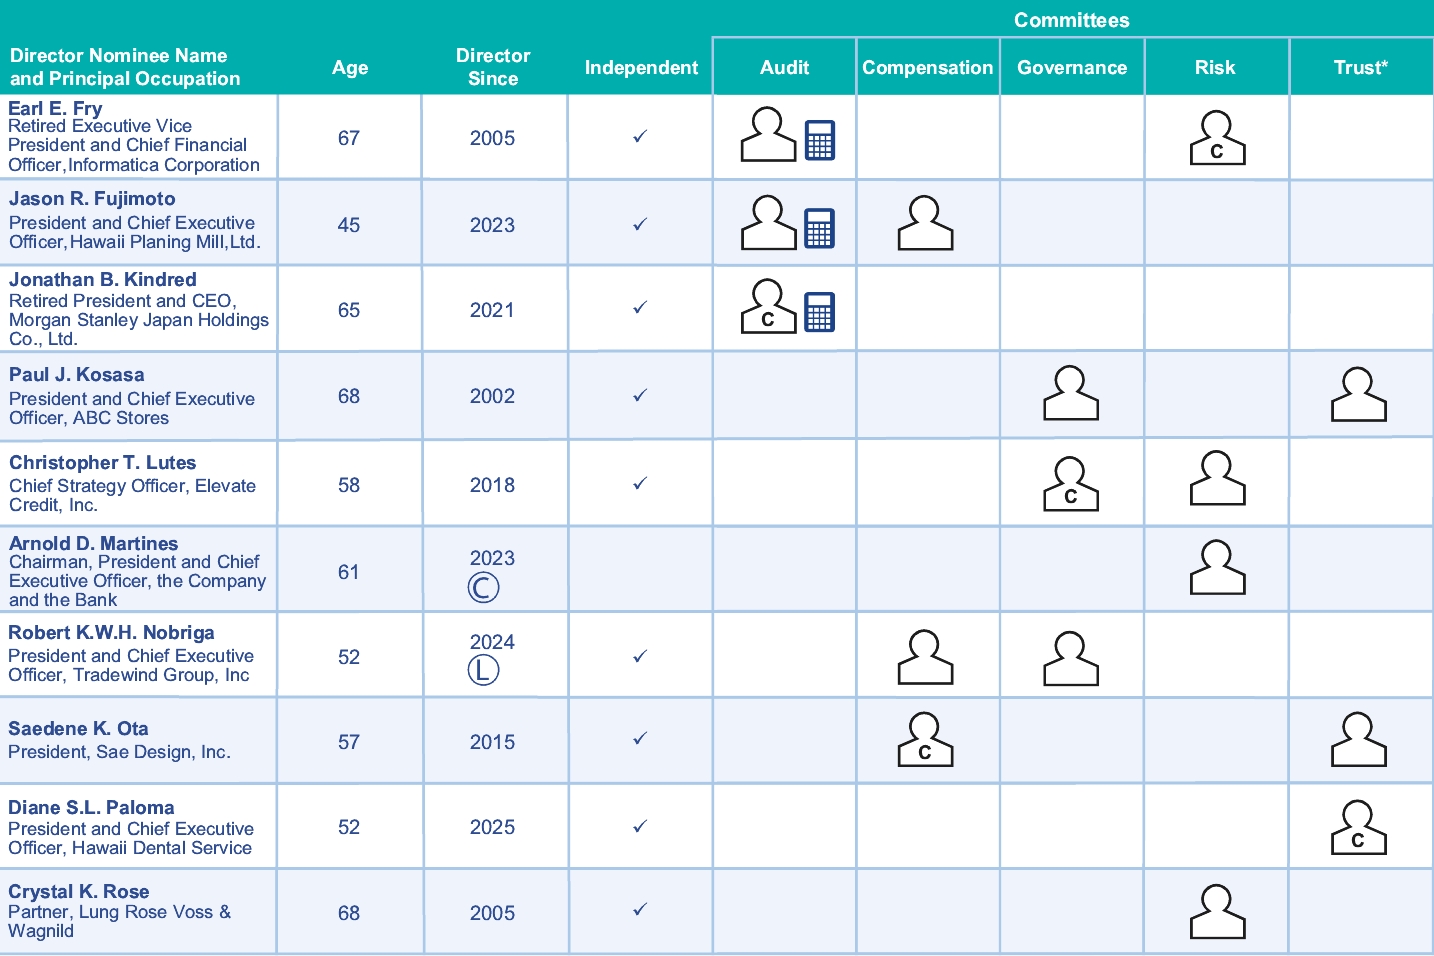Viewport: 1434px width, 956px height.
Task: Click the circled C under Martines' 2023
Action: (483, 587)
